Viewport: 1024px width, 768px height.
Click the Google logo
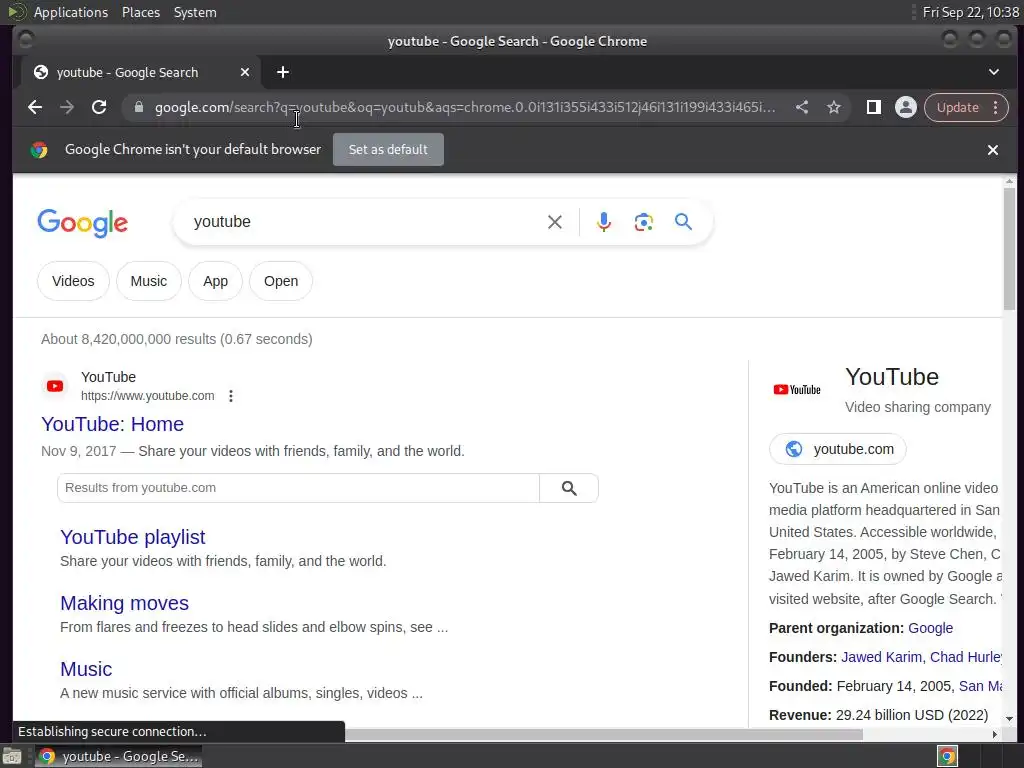[82, 223]
